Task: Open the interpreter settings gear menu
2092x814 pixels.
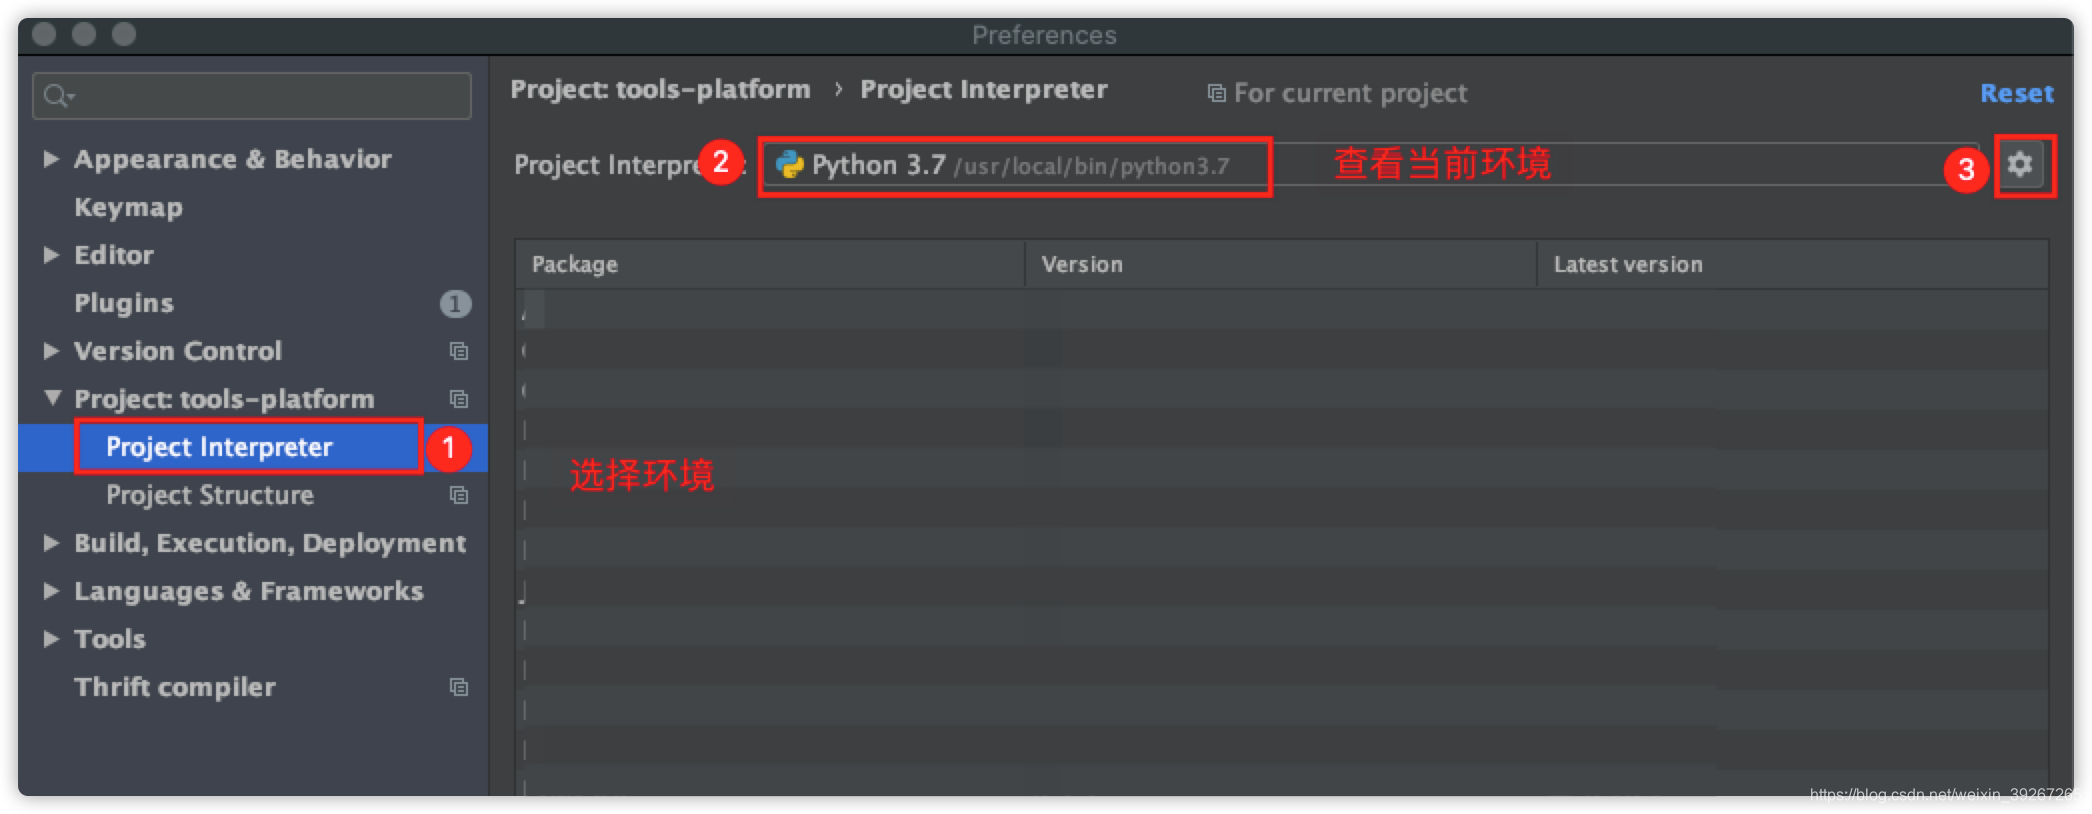Action: coord(2020,164)
